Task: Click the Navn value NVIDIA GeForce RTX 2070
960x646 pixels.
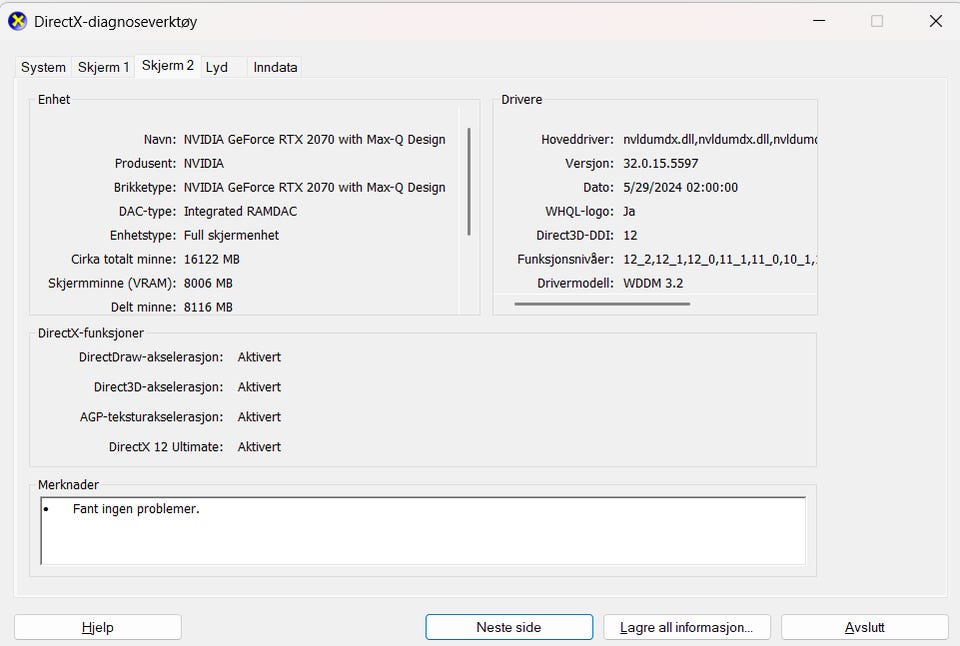Action: pyautogui.click(x=315, y=140)
